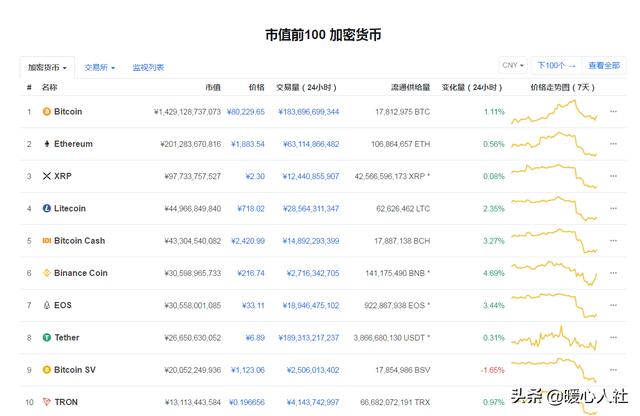Click Bitcoin market cap ¥1,429,128,737,073
Viewport: 640px width, 416px height.
coord(187,111)
